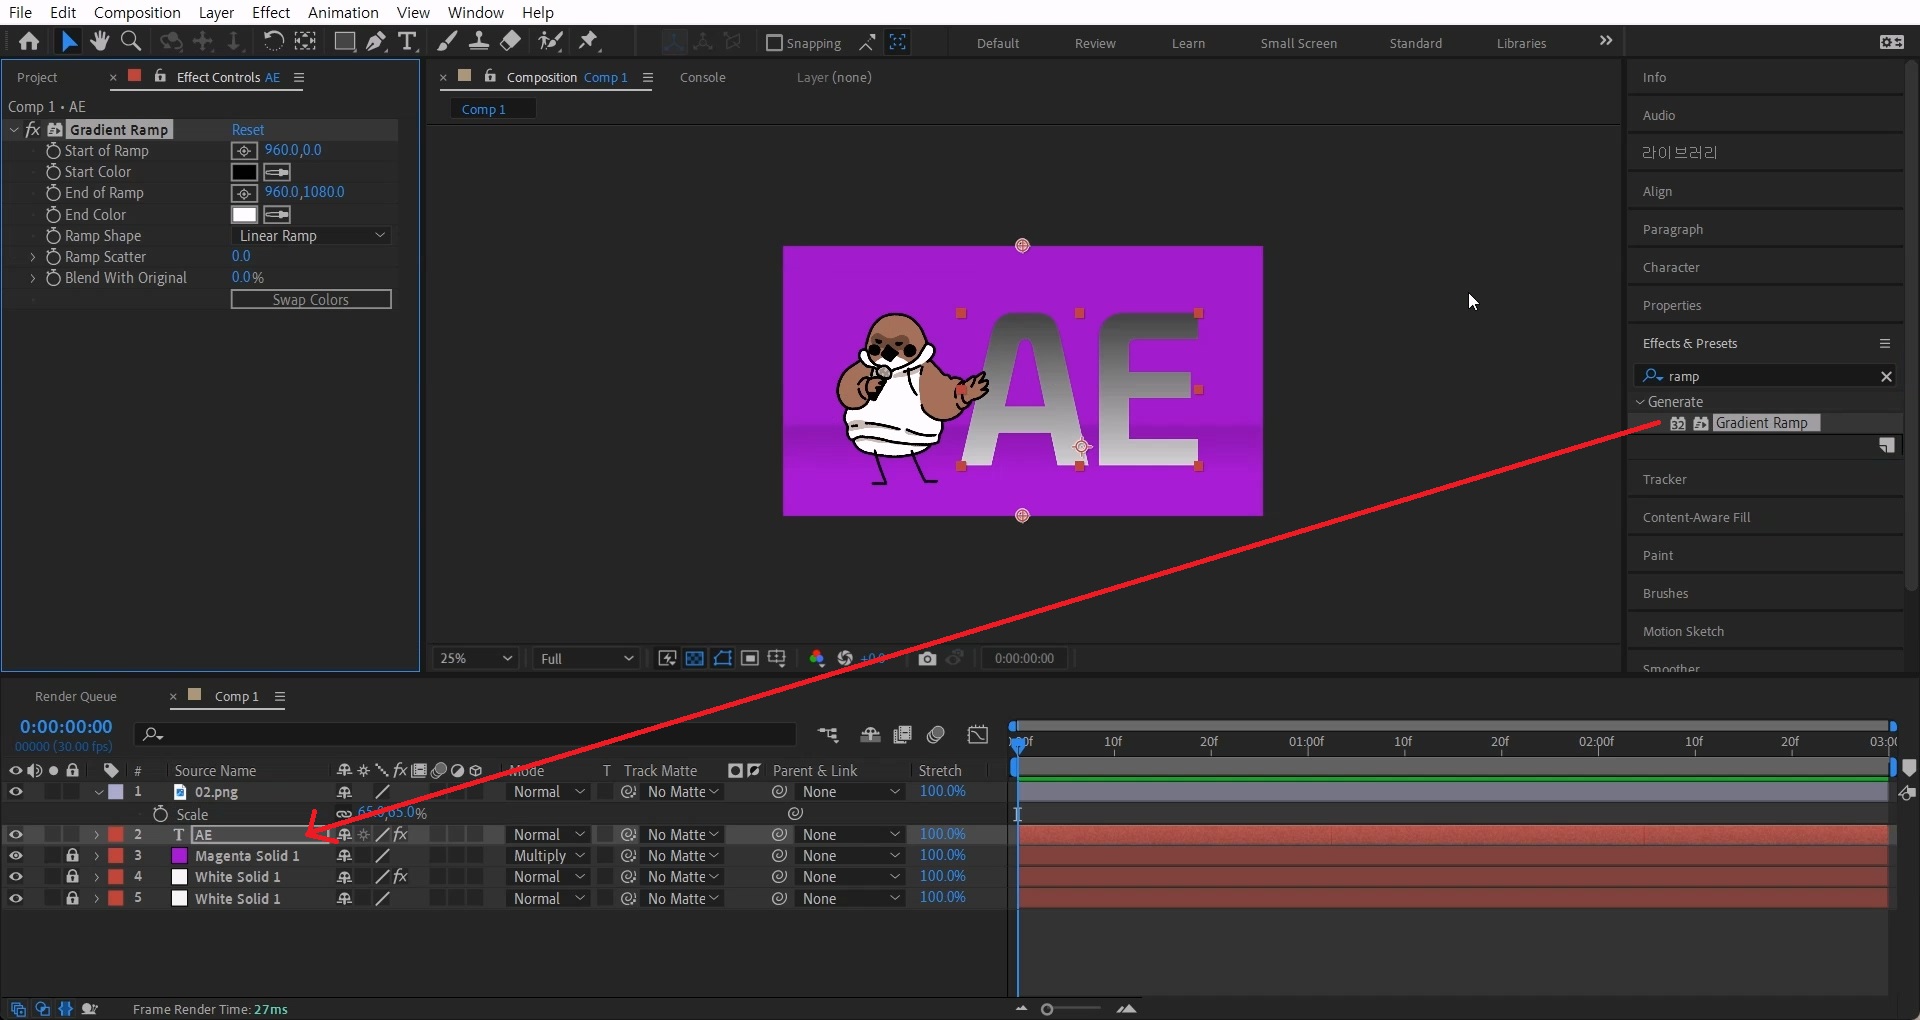1920x1020 pixels.
Task: Open the 25% magnification dropdown
Action: click(476, 658)
